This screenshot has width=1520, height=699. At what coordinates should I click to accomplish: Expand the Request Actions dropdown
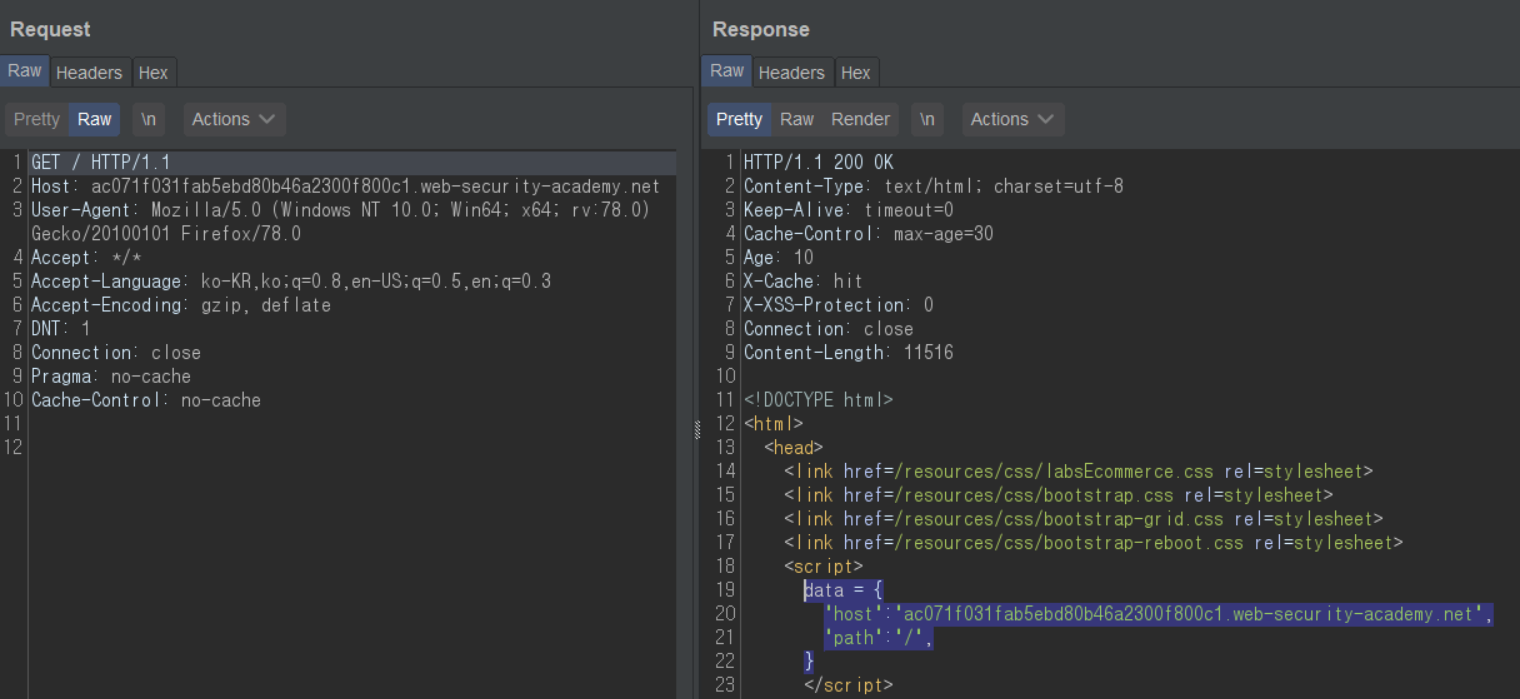233,119
